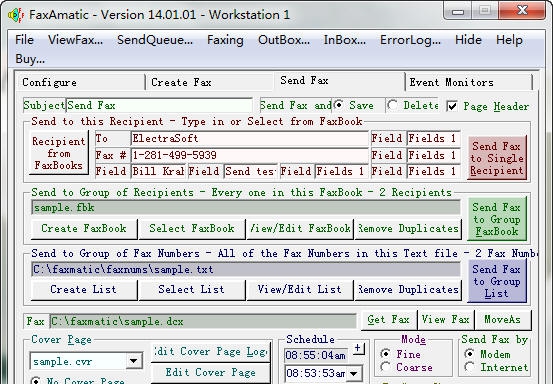The image size is (553, 384).
Task: Click the Send test field
Action: [251, 171]
